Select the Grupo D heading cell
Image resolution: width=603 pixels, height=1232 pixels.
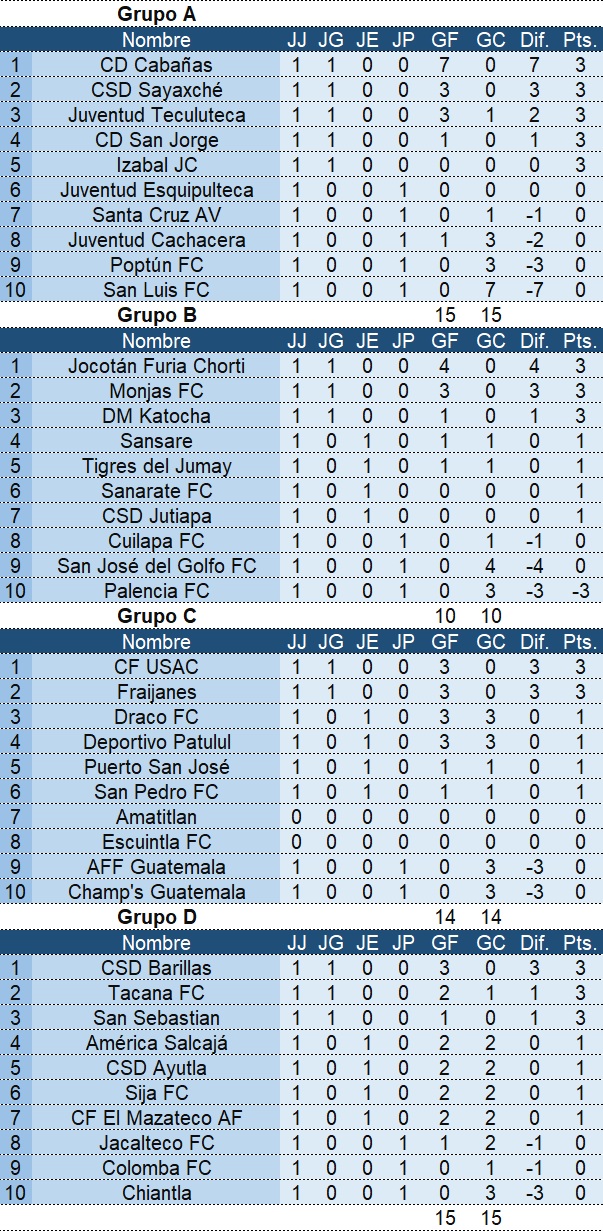pyautogui.click(x=156, y=917)
